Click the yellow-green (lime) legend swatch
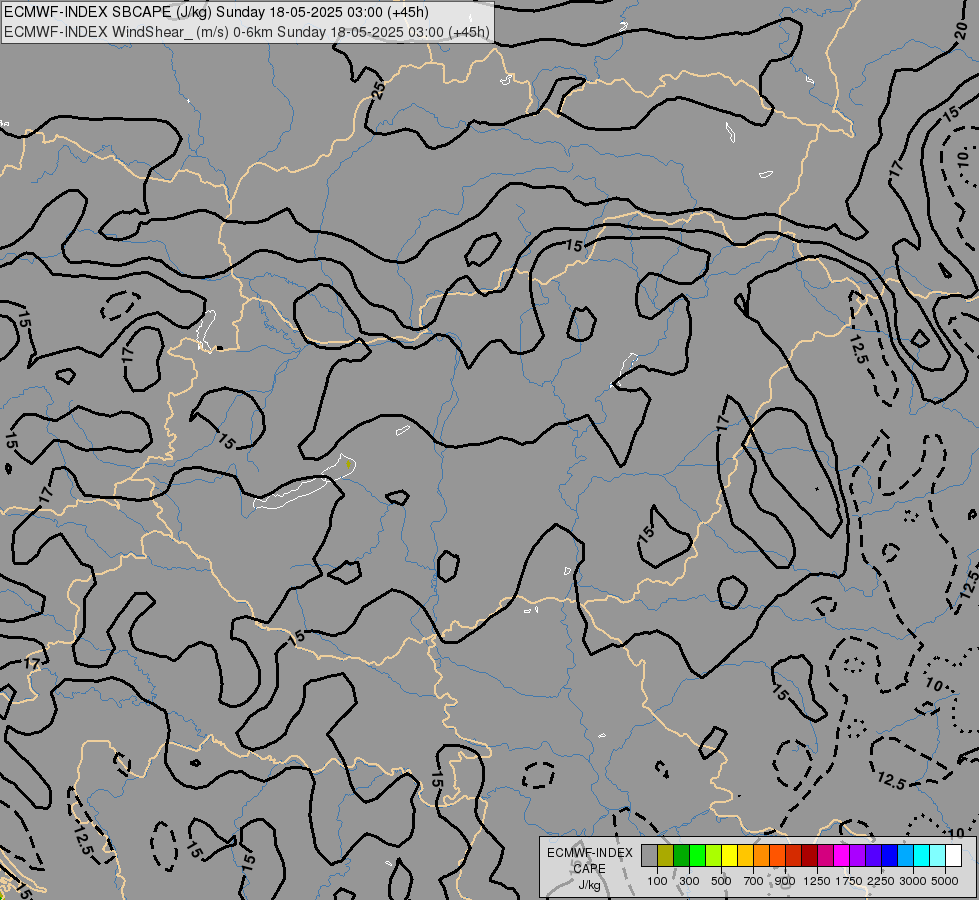 click(x=714, y=855)
